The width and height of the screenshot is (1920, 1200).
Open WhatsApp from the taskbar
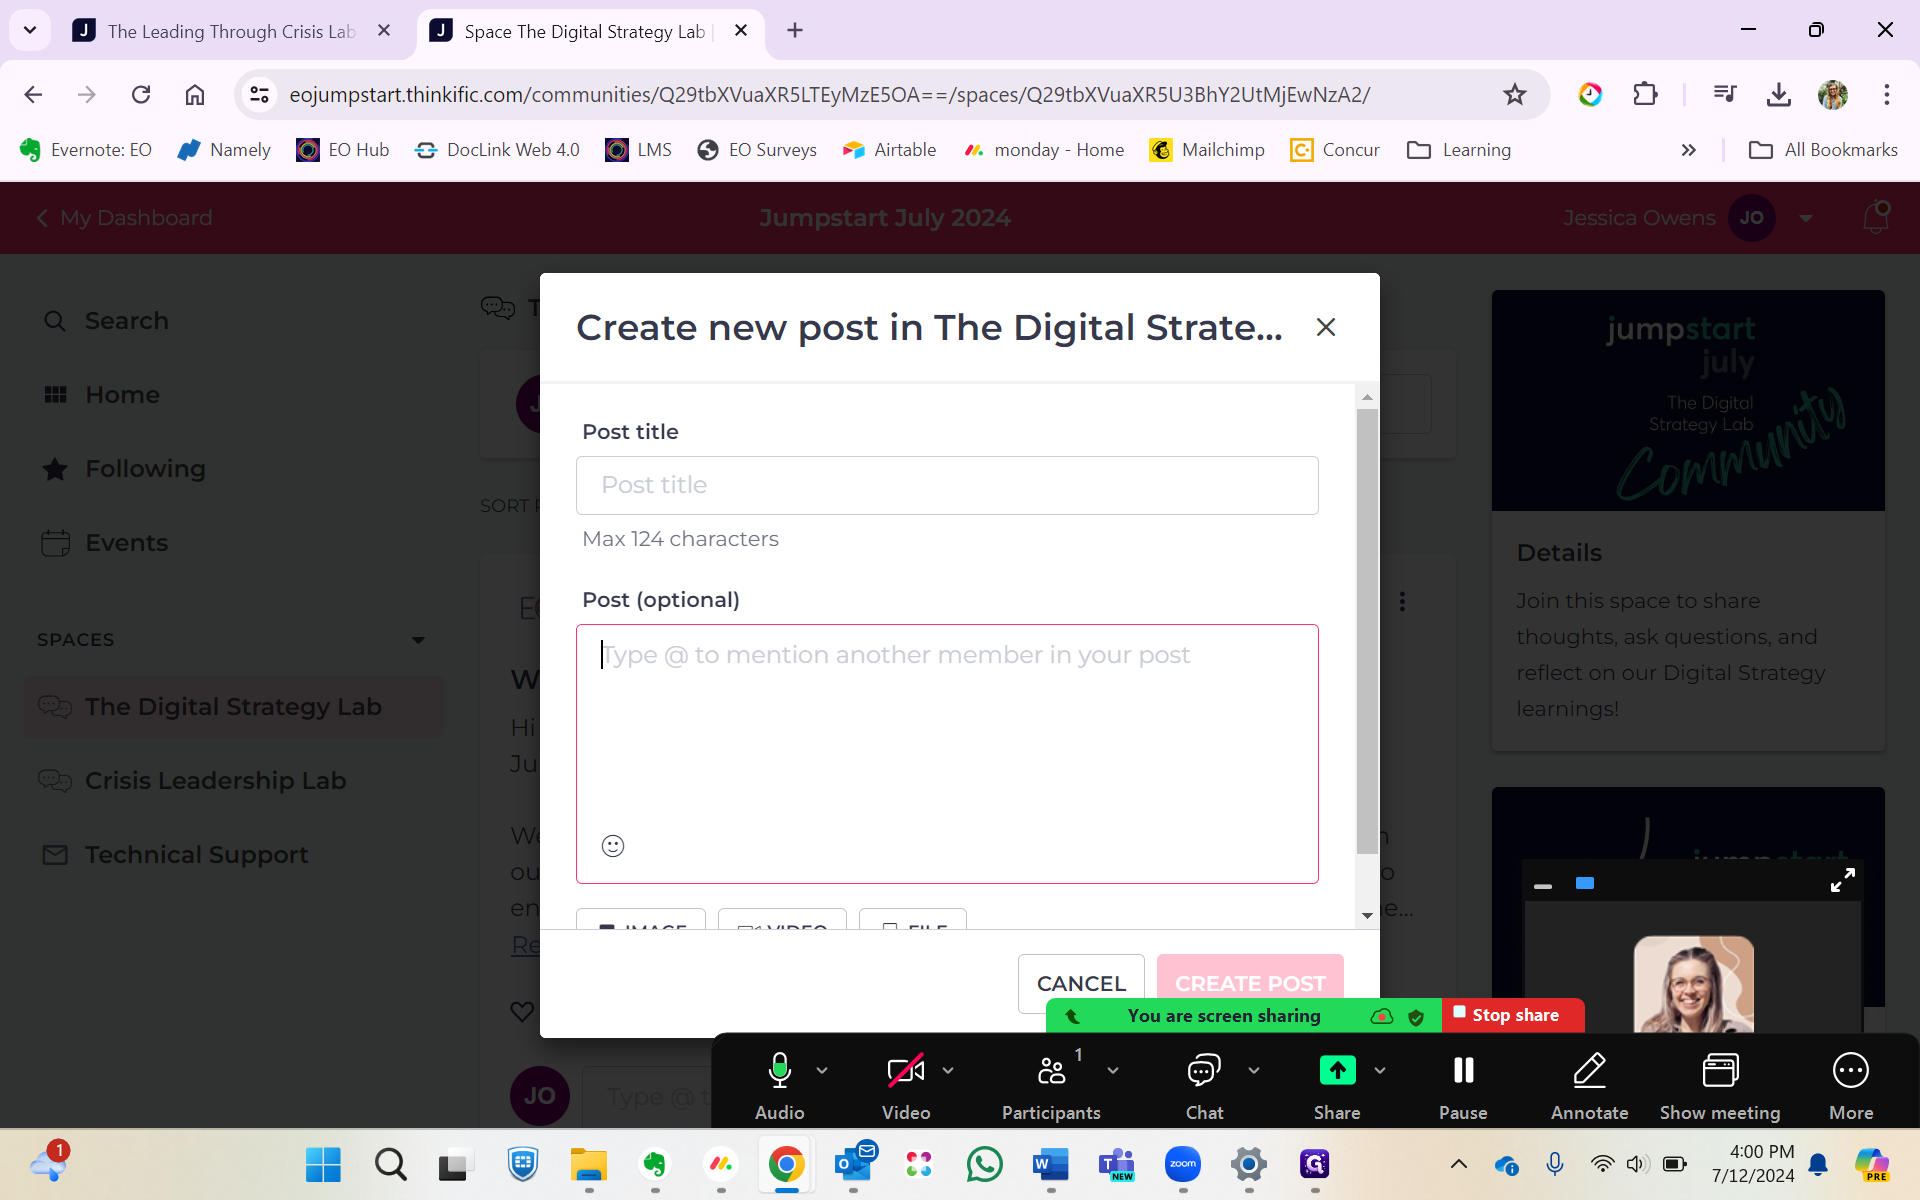(x=985, y=1164)
